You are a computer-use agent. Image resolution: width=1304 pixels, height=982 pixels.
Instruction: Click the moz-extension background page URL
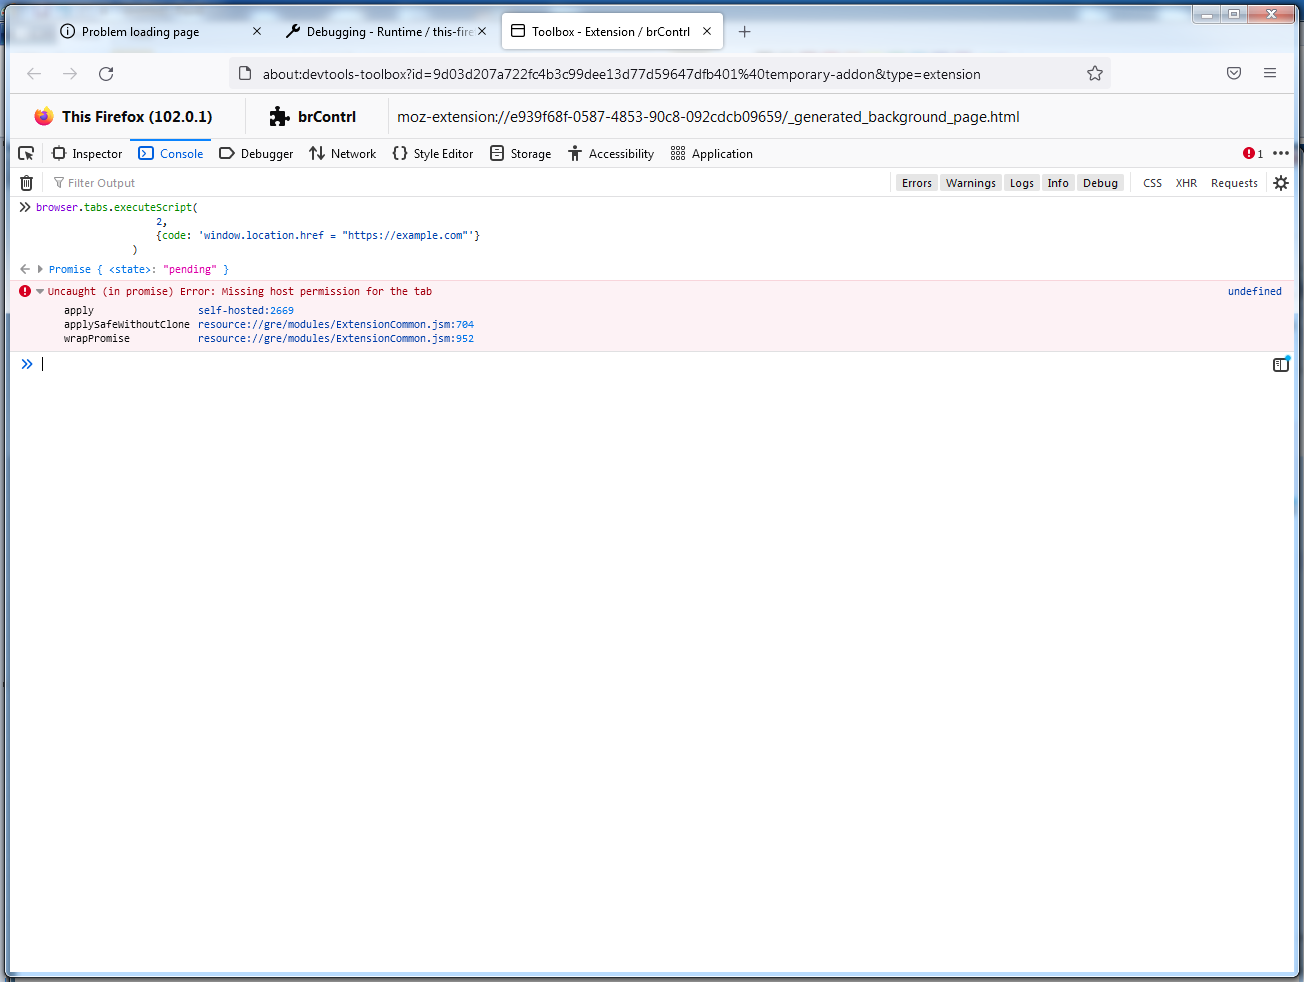tap(708, 117)
